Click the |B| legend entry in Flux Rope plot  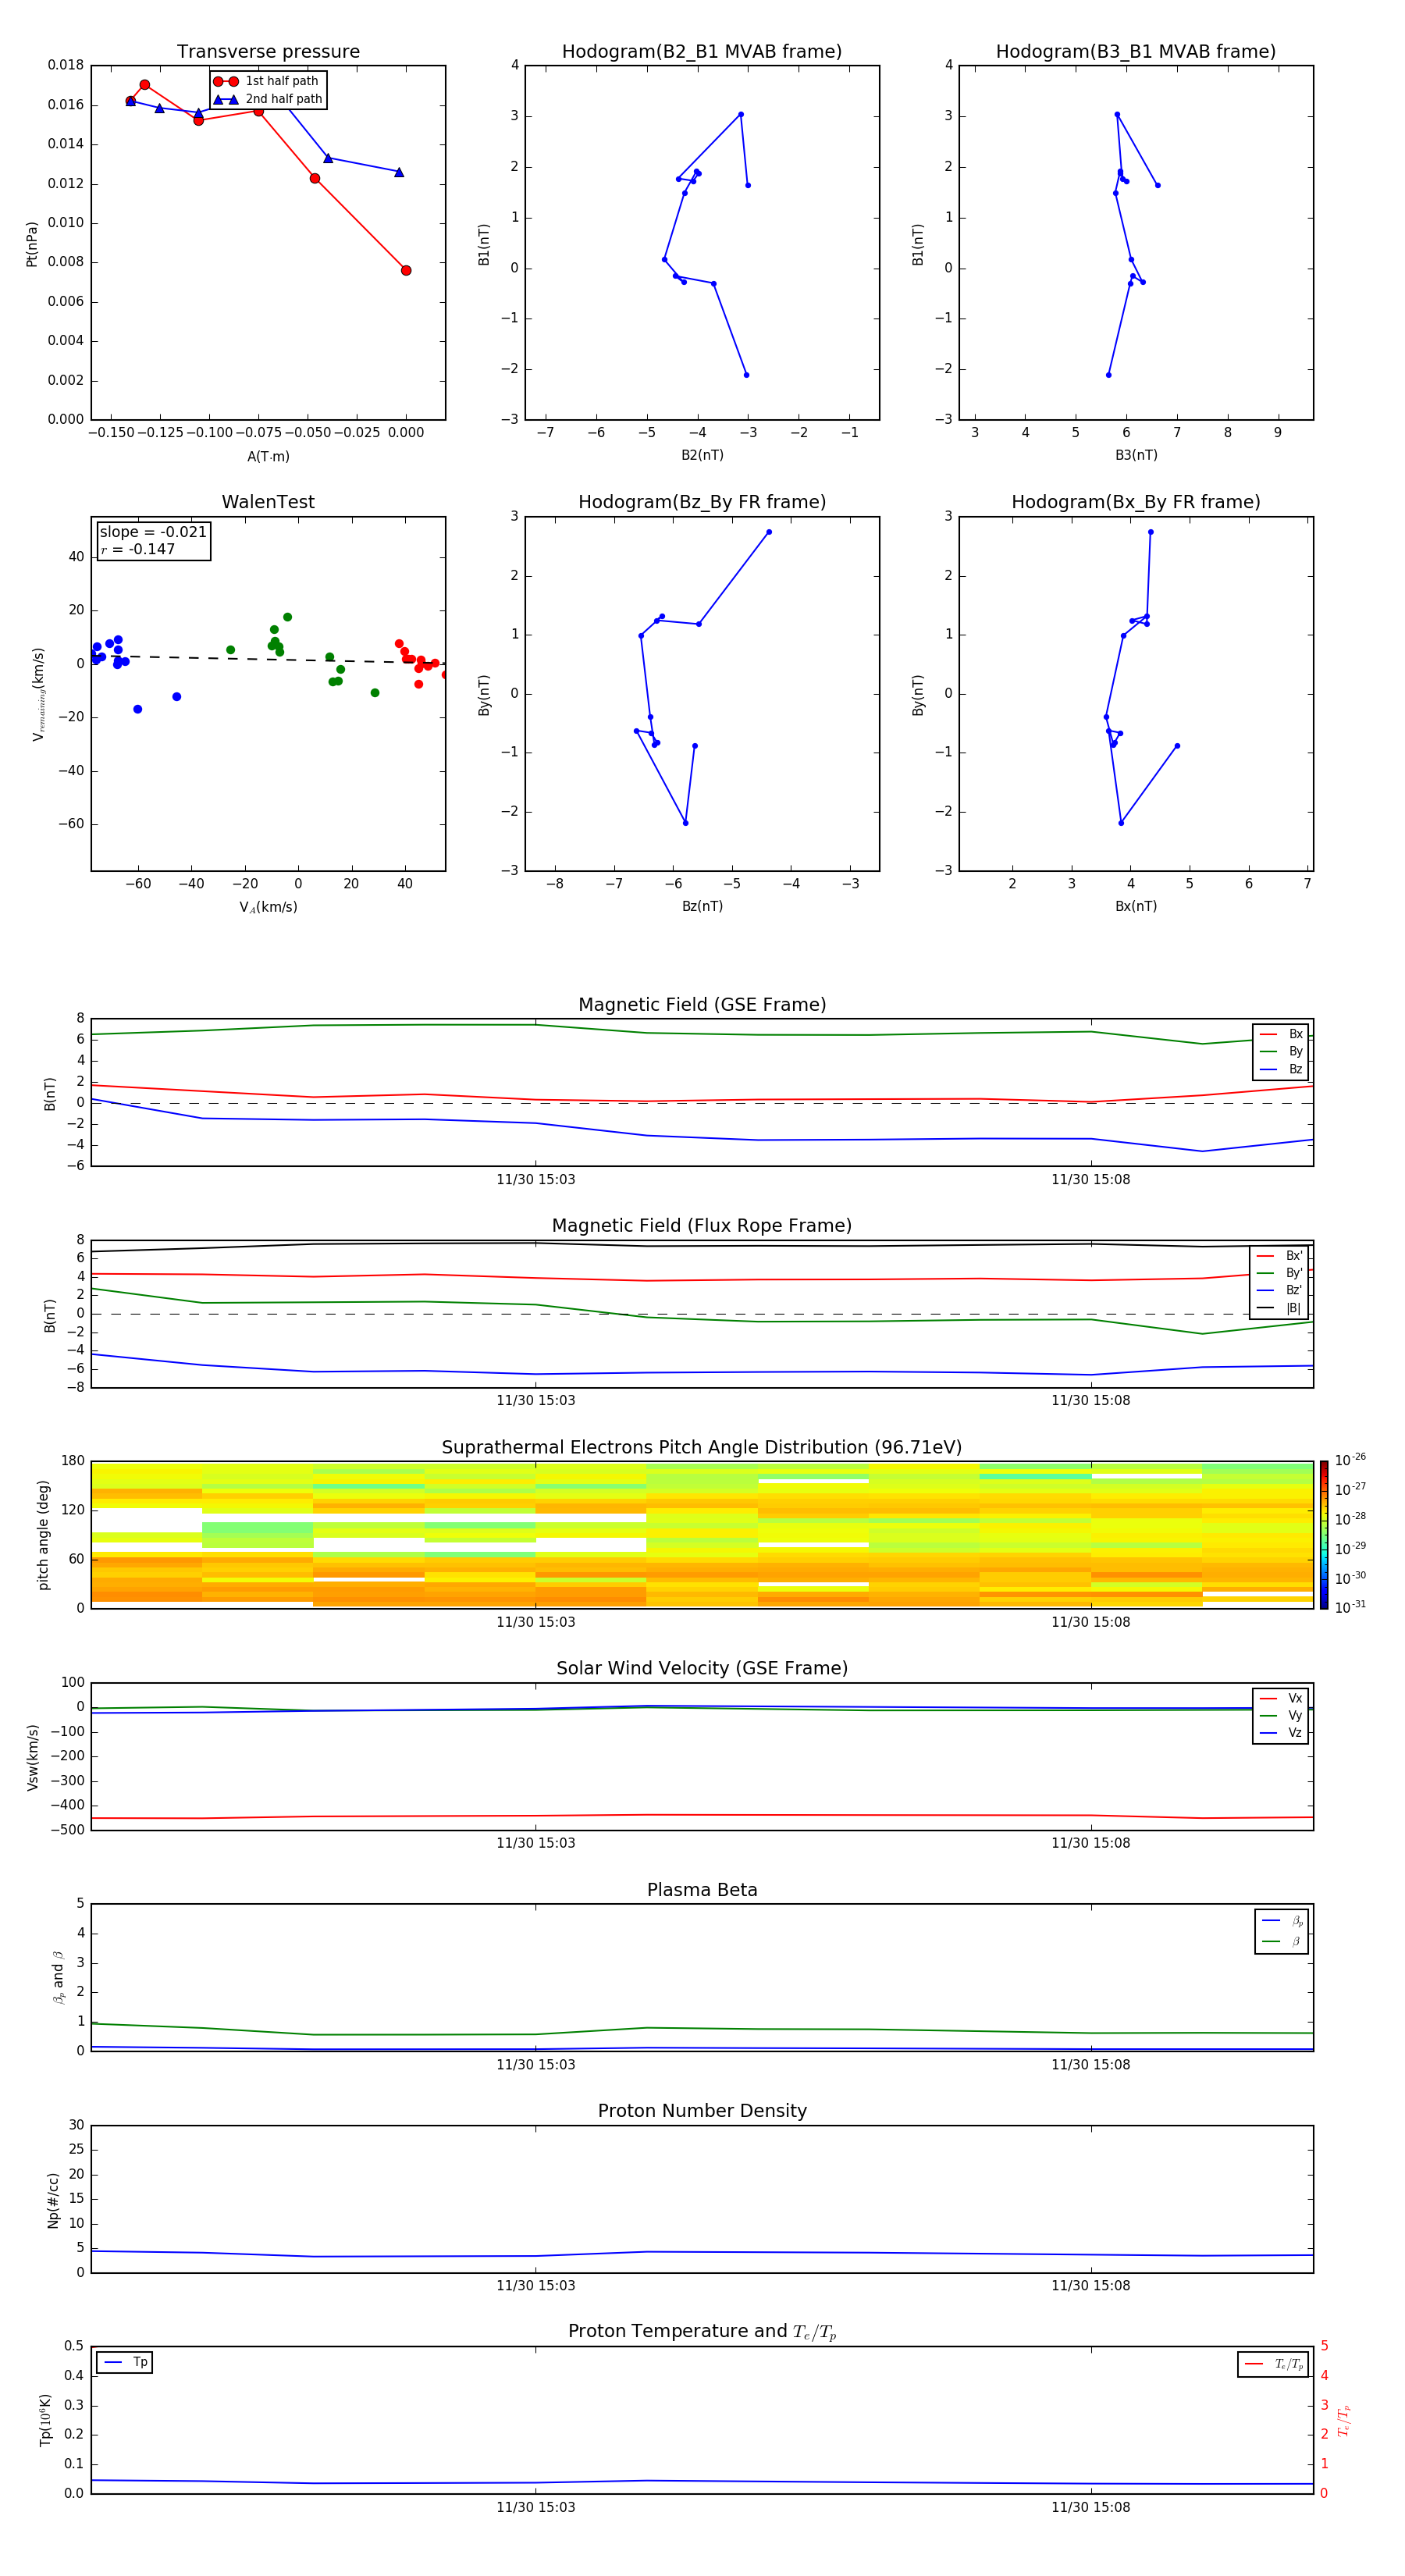tap(1279, 1308)
